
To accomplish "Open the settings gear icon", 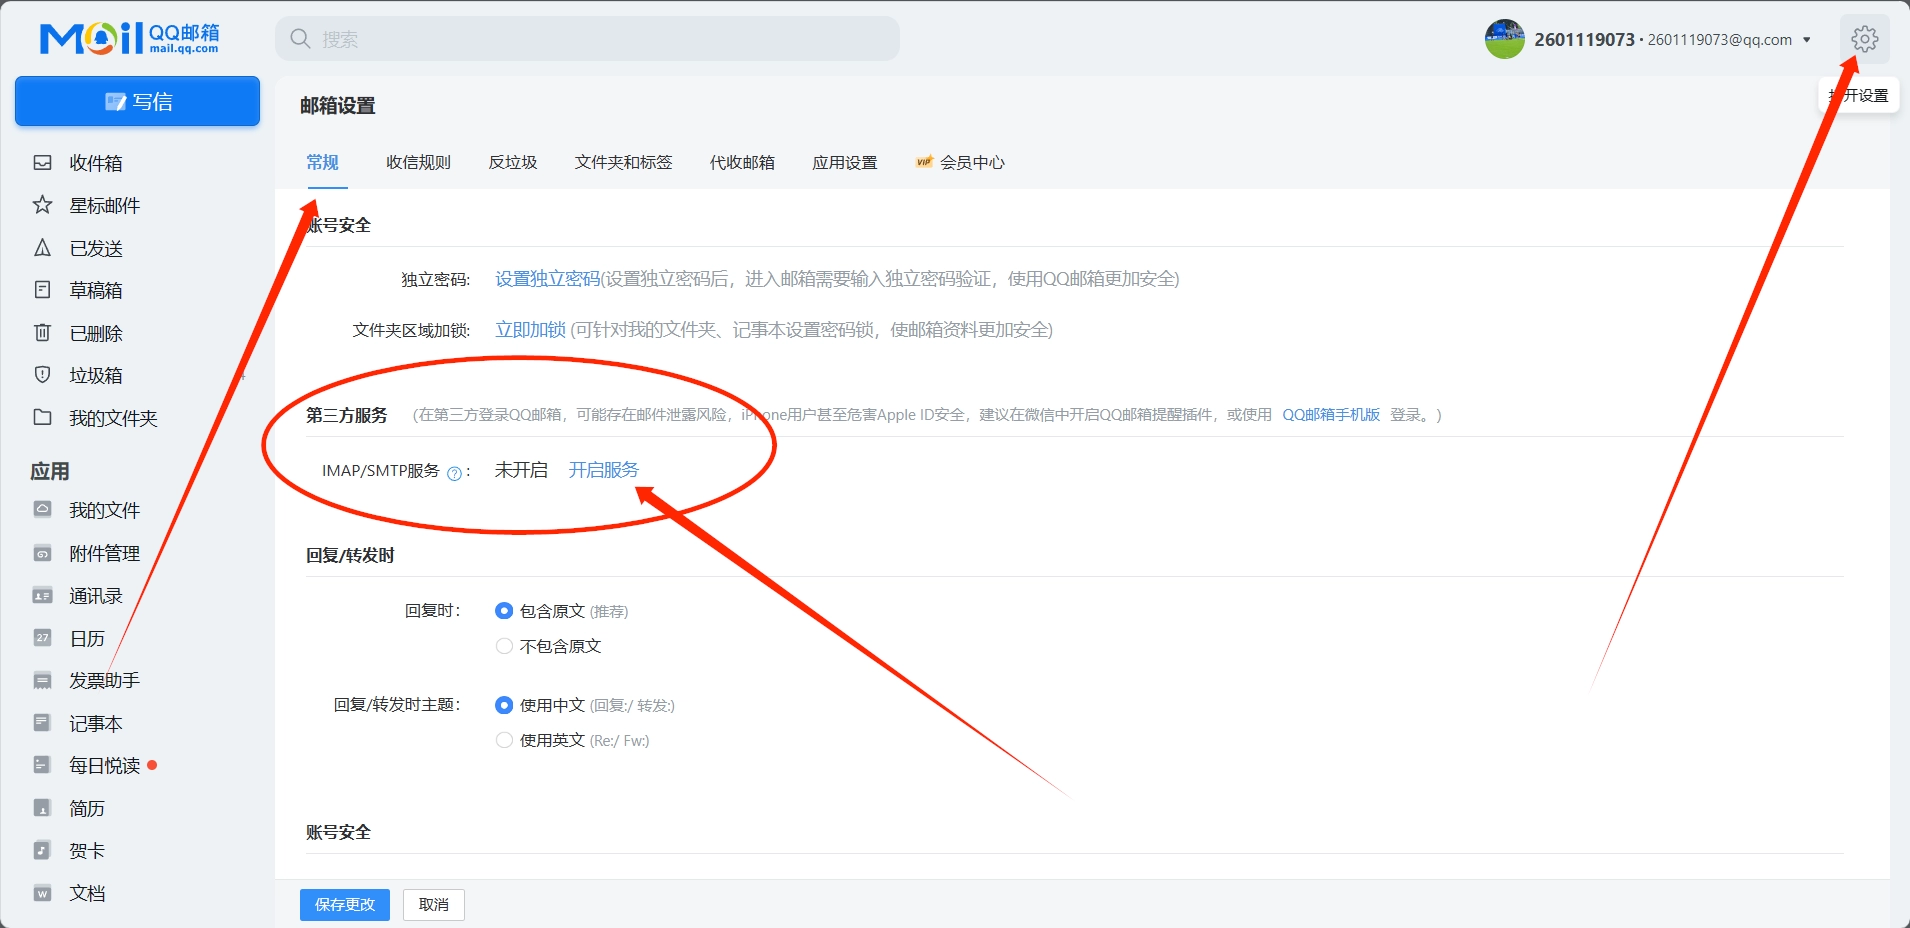I will pyautogui.click(x=1864, y=39).
